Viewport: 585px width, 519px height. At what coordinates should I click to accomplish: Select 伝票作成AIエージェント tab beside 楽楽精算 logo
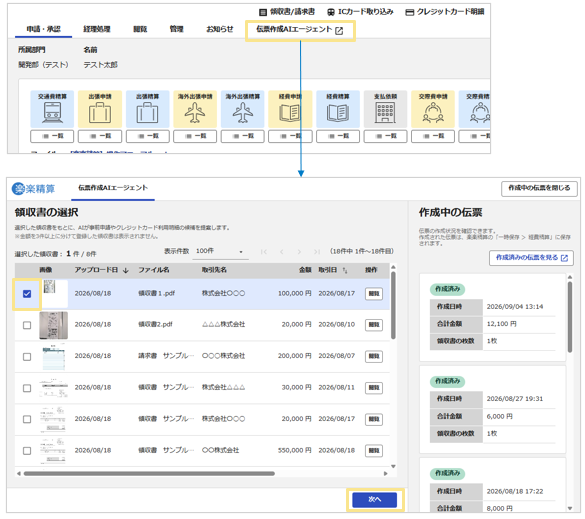[113, 188]
